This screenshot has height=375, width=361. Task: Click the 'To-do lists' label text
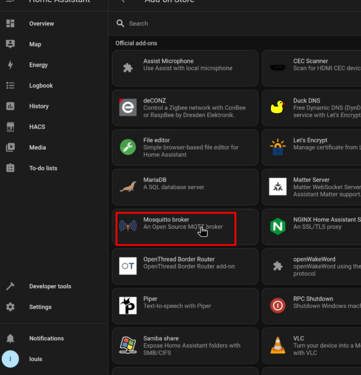tap(43, 168)
